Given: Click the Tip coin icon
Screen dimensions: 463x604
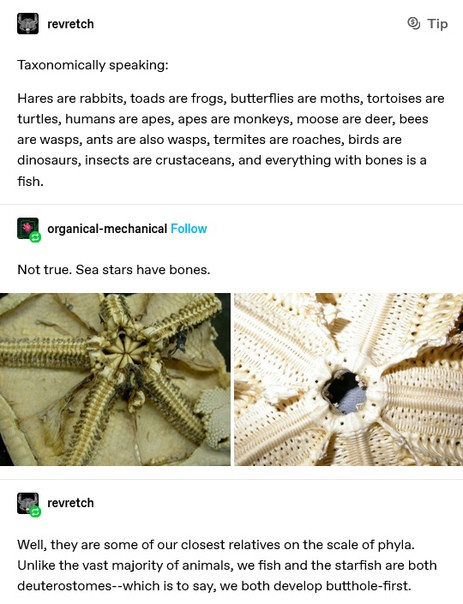Looking at the screenshot, I should (414, 23).
